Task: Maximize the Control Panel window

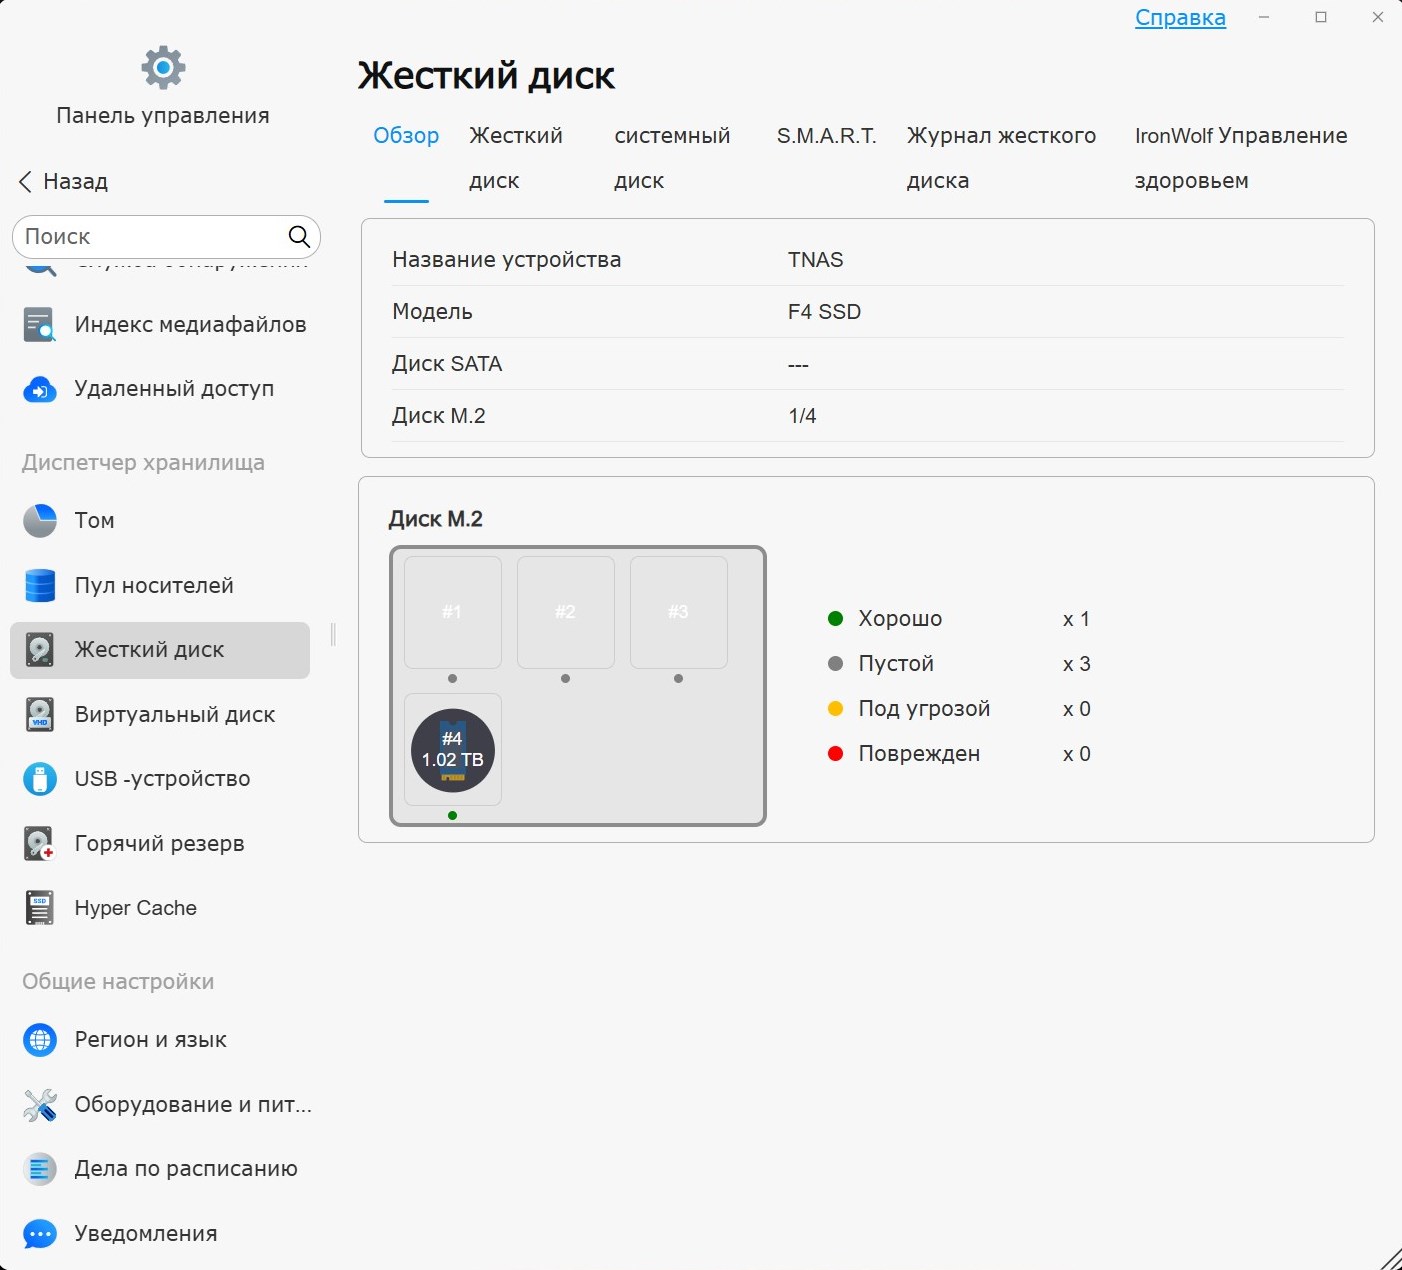Action: 1321,17
